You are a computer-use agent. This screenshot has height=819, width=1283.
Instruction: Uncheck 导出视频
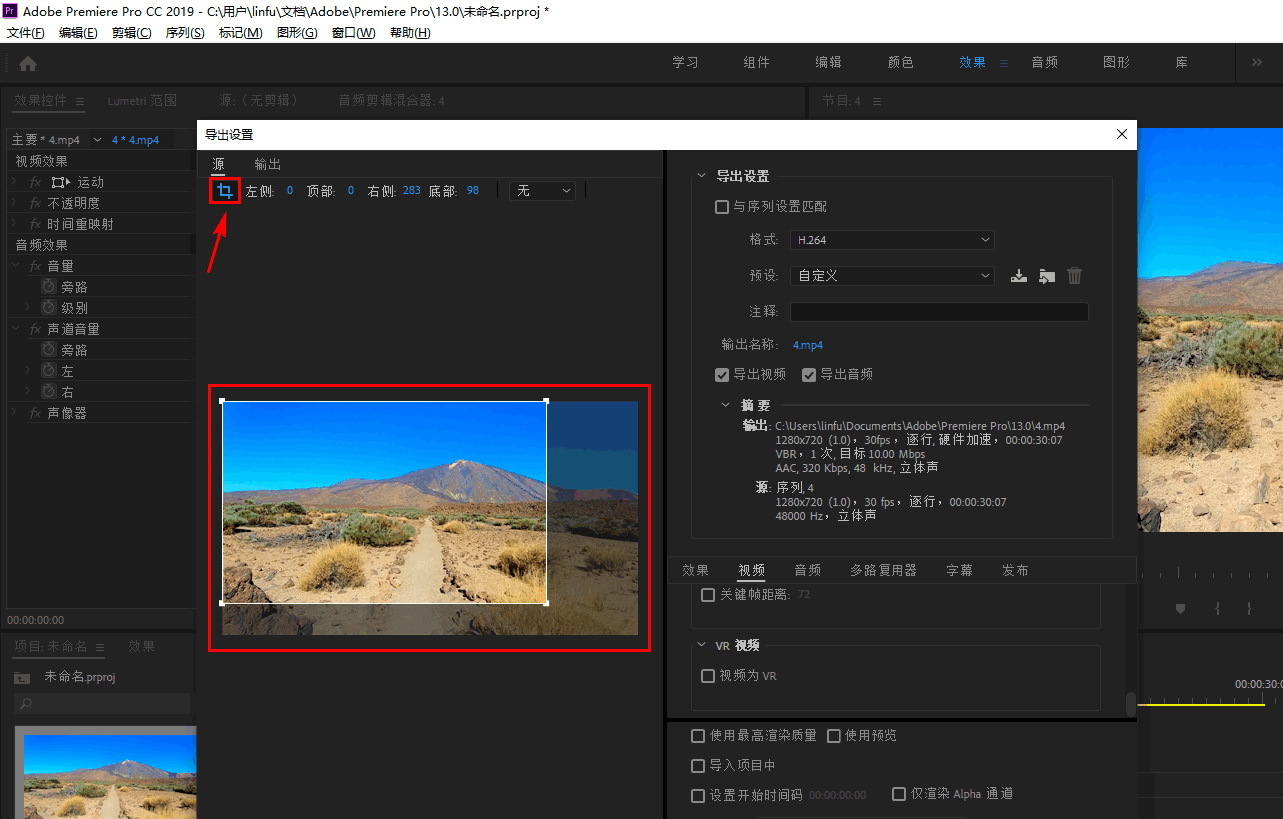(721, 374)
